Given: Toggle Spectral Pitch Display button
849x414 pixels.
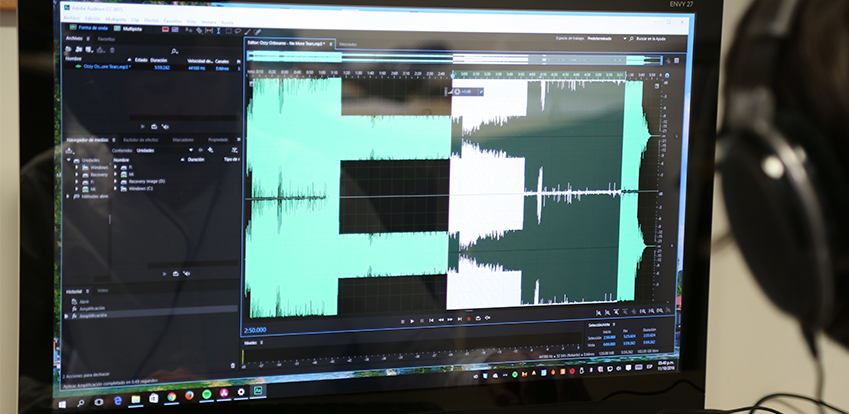Looking at the screenshot, I should [x=175, y=30].
